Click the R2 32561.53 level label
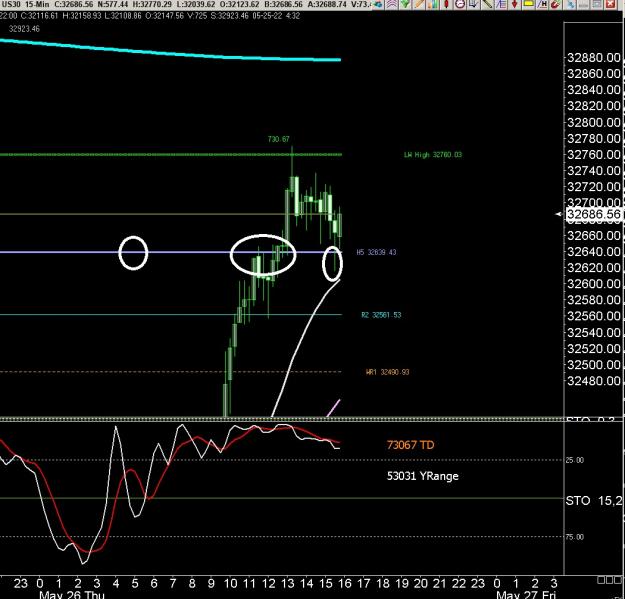This screenshot has height=599, width=625. pyautogui.click(x=381, y=315)
